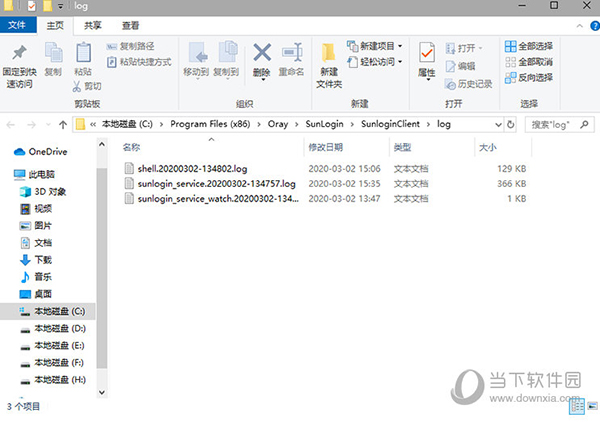The image size is (600, 422).
Task: Click SunLogin in the address path
Action: click(x=324, y=124)
